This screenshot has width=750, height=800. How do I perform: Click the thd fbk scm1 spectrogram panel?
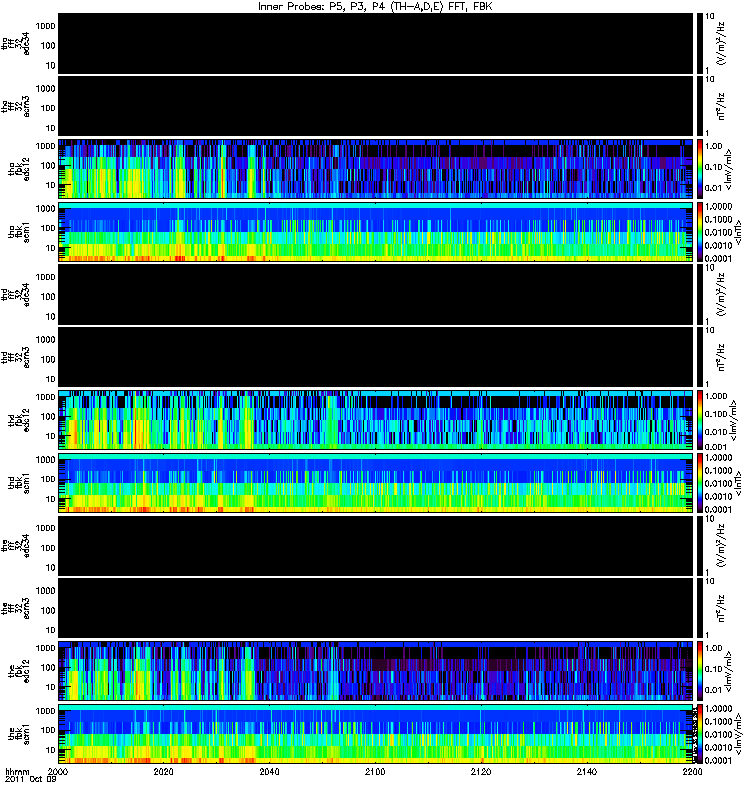[376, 483]
